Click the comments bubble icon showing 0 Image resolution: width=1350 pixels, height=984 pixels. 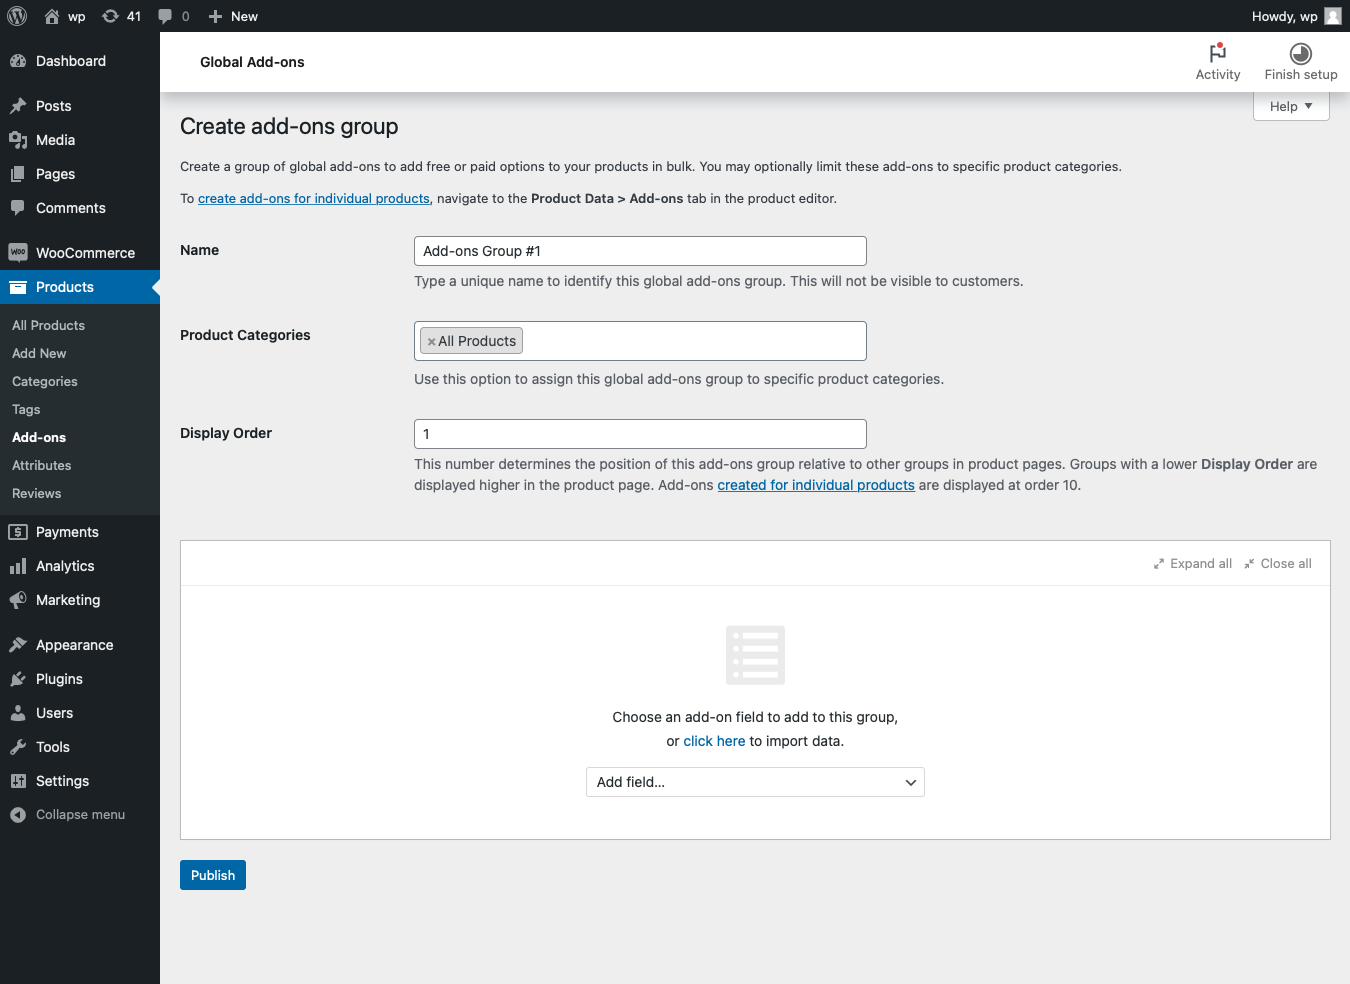pyautogui.click(x=166, y=16)
